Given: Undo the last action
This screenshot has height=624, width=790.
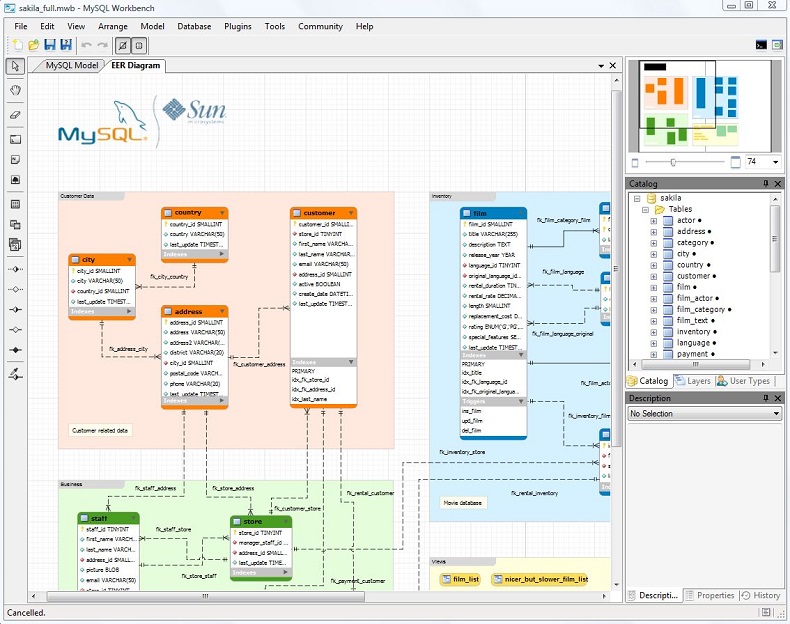Looking at the screenshot, I should (x=87, y=45).
